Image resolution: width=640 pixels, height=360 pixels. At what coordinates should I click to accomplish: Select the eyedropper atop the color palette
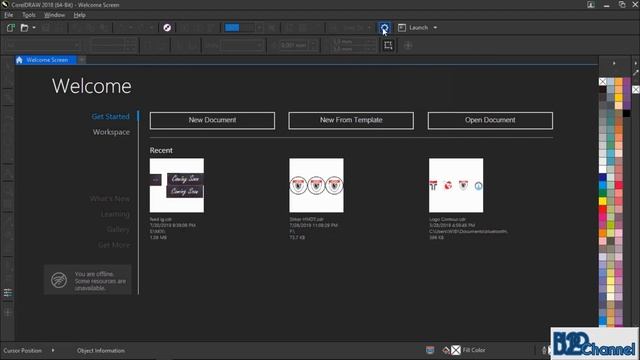(x=636, y=72)
